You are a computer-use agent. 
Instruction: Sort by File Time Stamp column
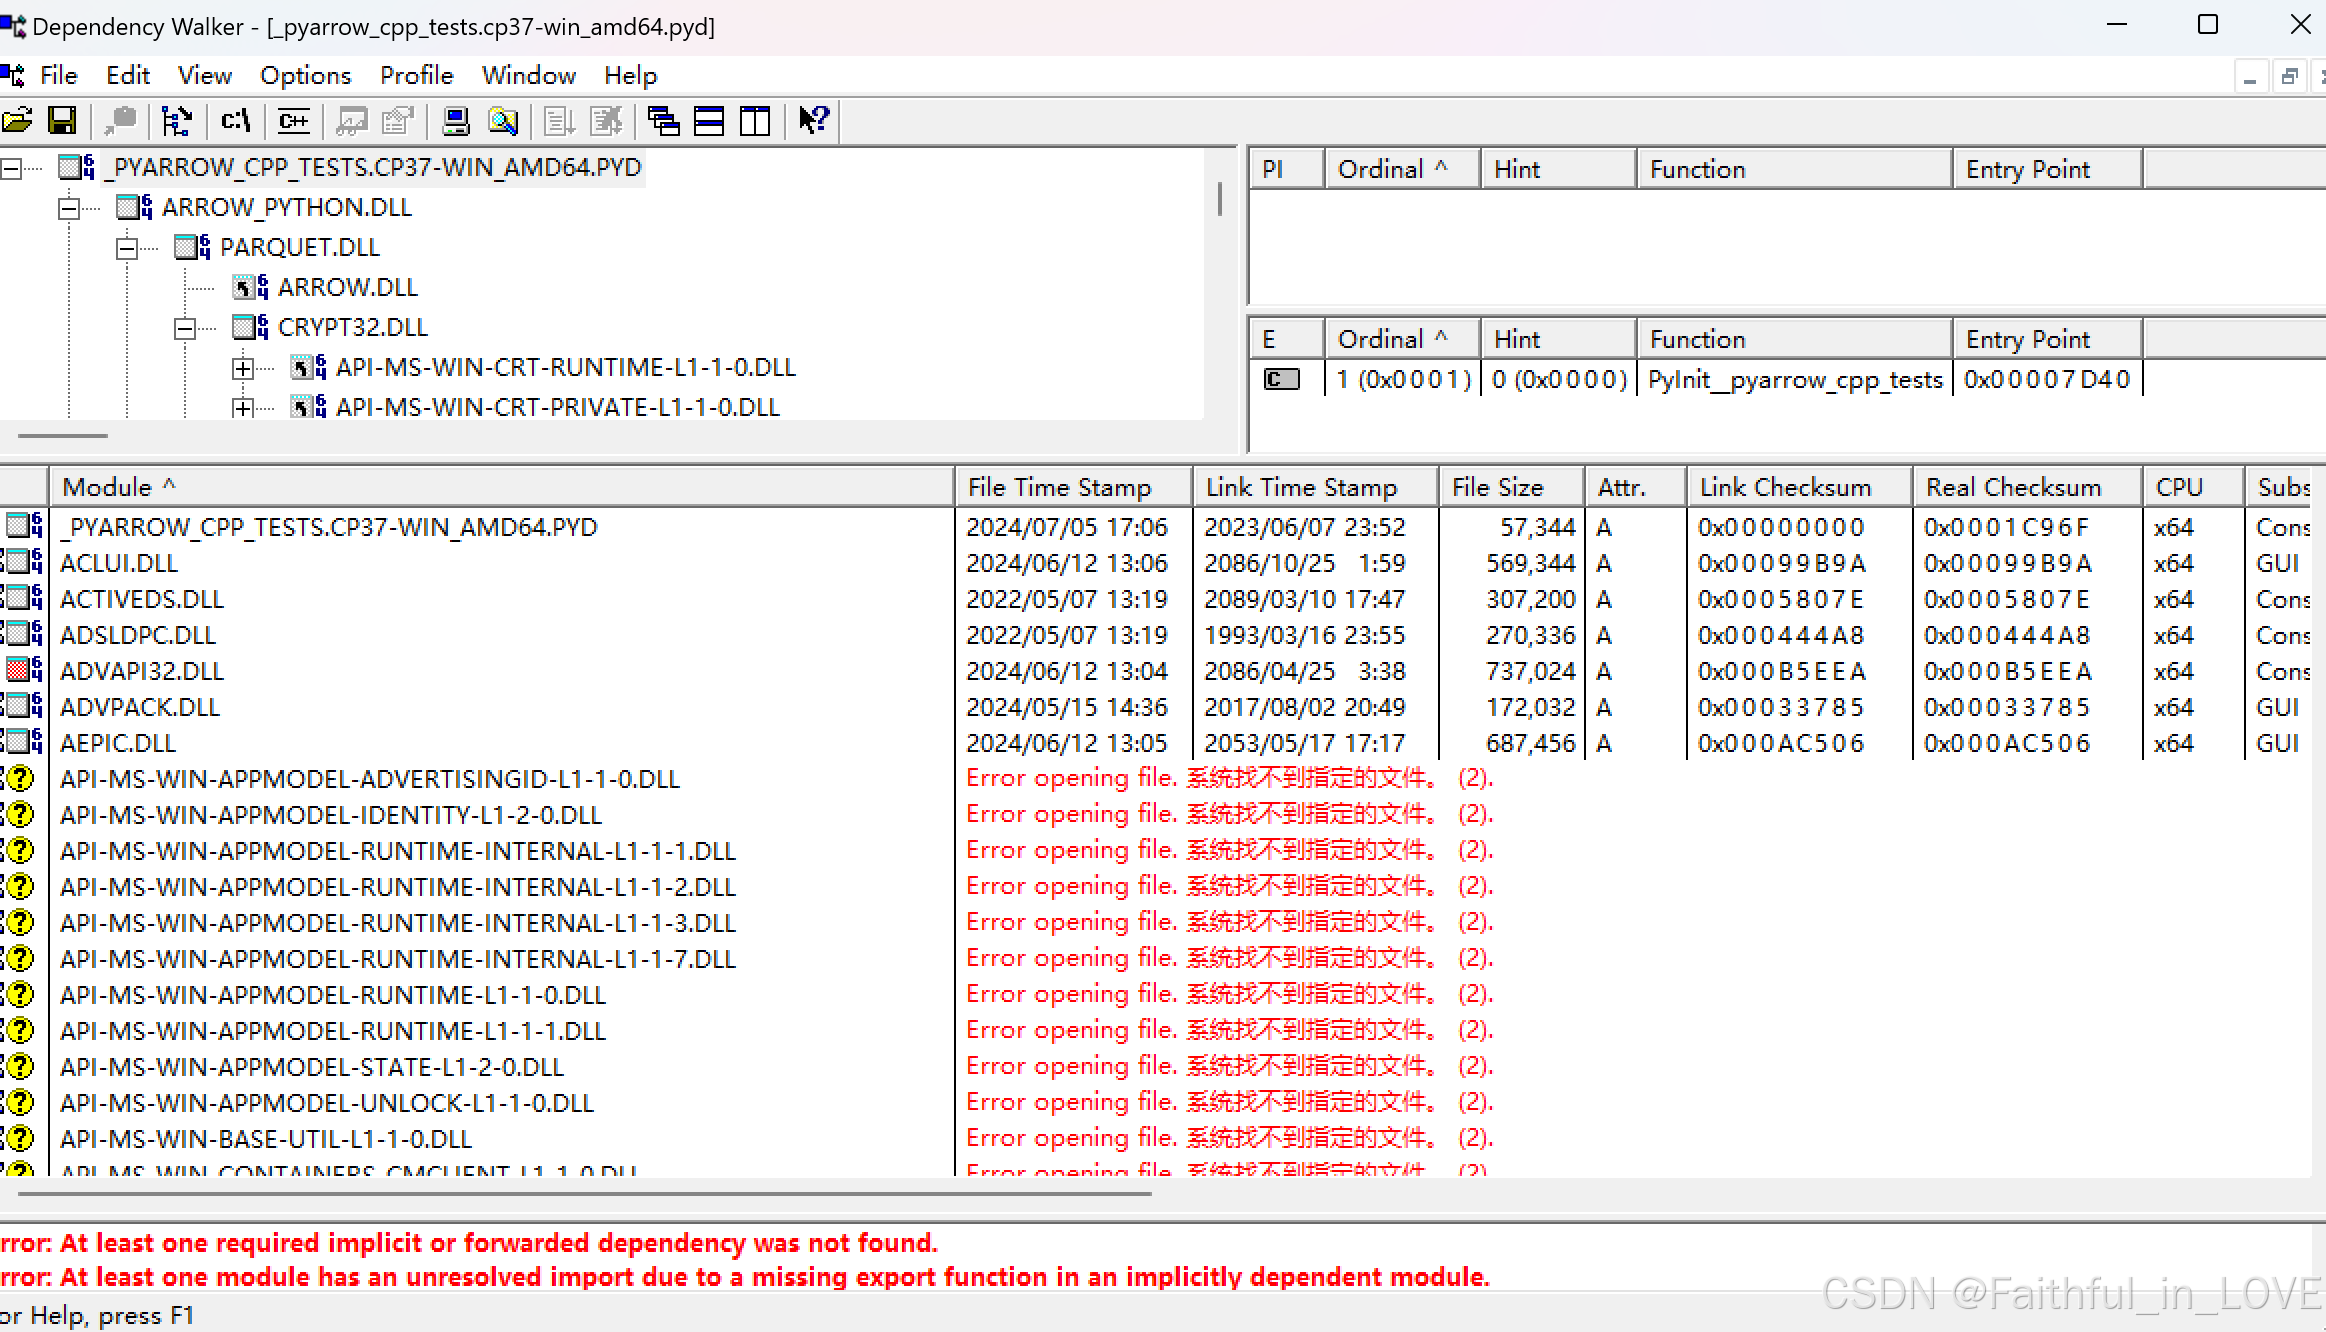[x=1059, y=486]
